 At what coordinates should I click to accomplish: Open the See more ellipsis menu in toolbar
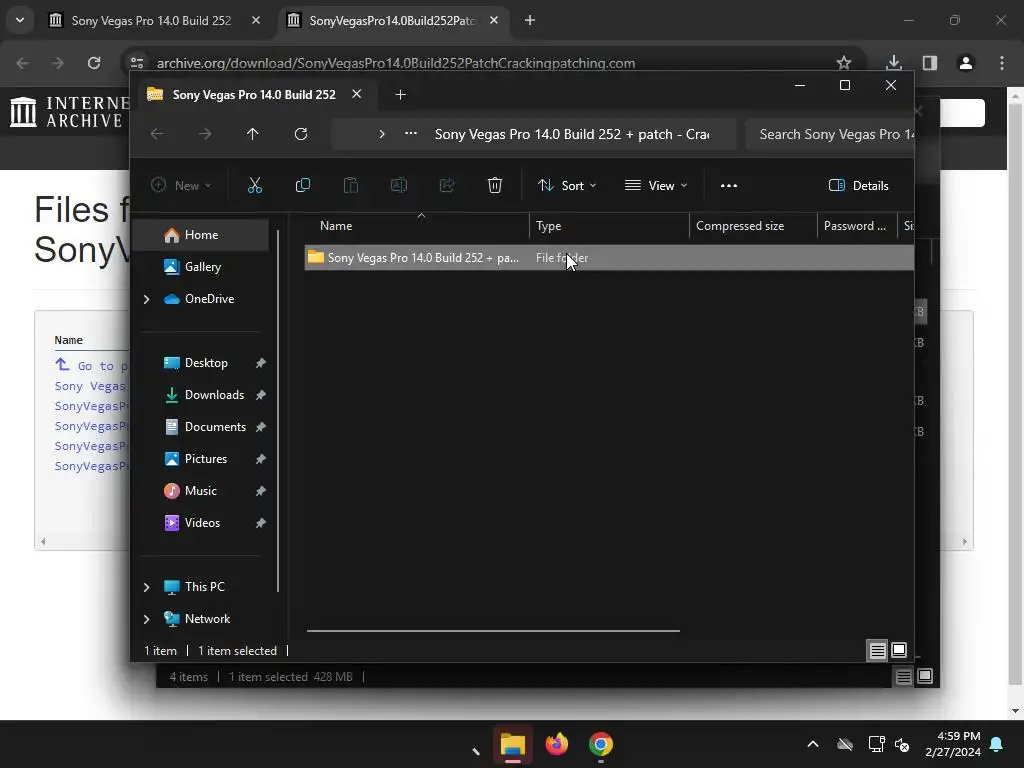[x=729, y=185]
